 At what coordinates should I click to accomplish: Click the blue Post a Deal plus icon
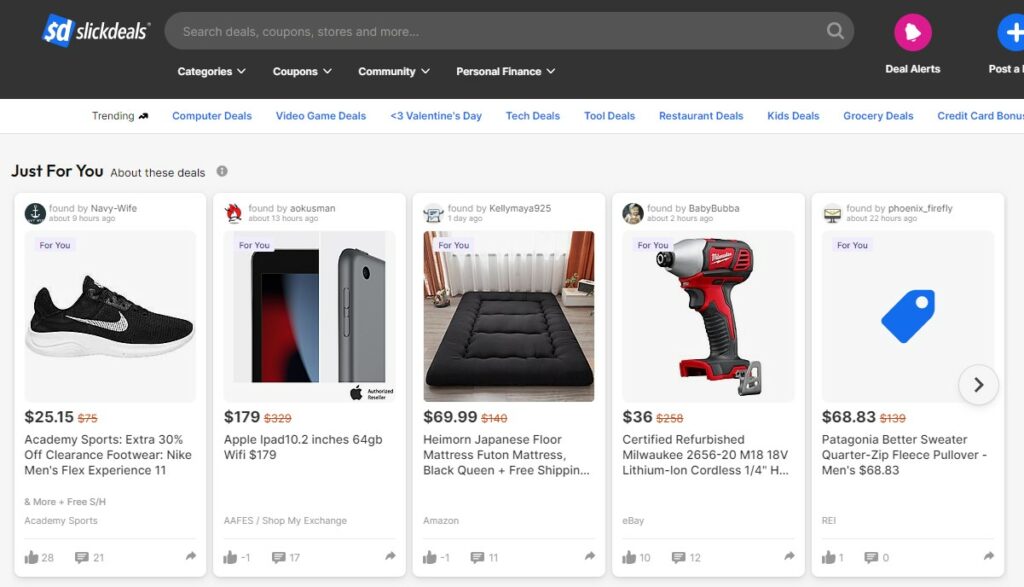(x=1012, y=32)
